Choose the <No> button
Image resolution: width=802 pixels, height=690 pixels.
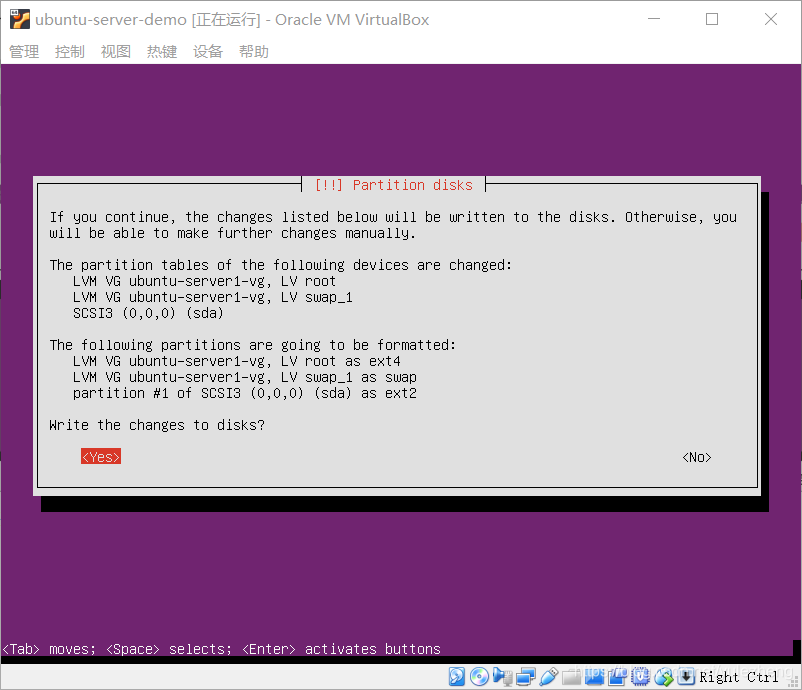[697, 457]
